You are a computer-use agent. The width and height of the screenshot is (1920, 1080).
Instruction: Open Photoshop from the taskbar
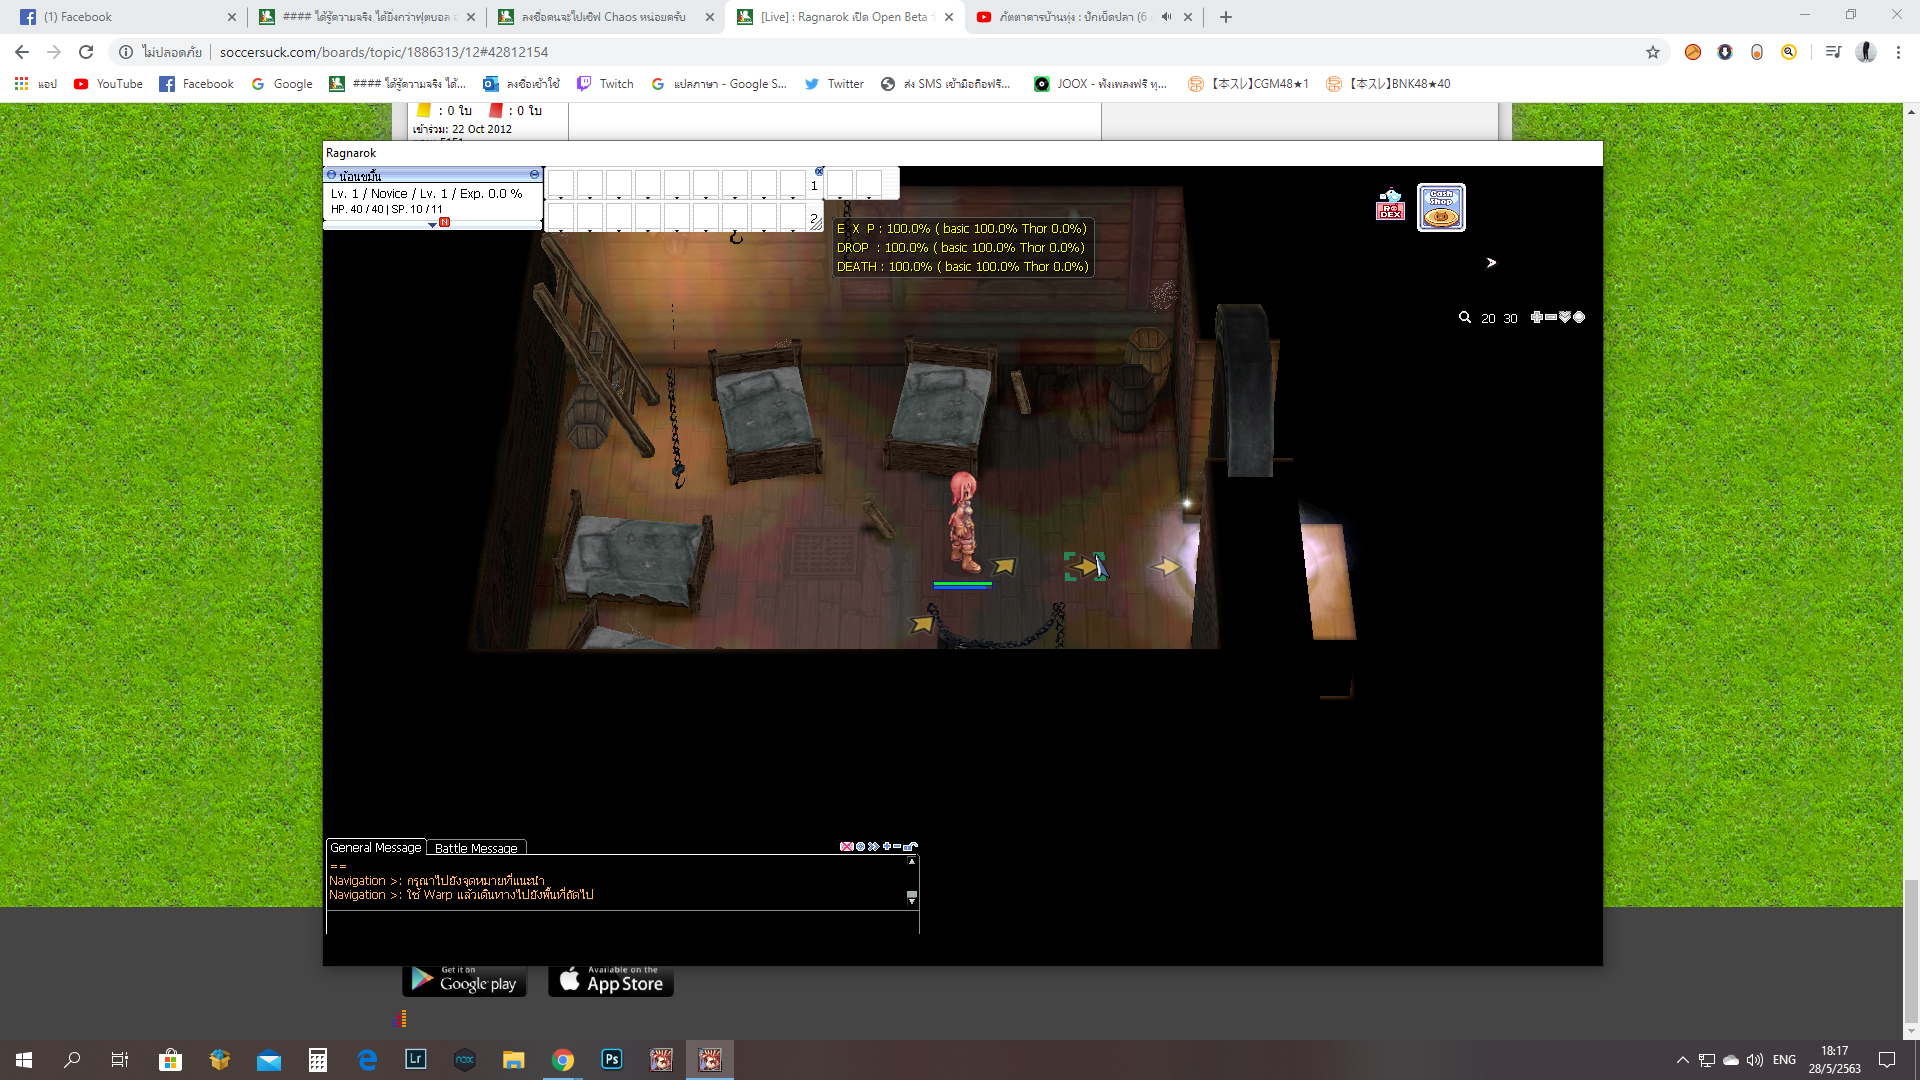tap(612, 1060)
